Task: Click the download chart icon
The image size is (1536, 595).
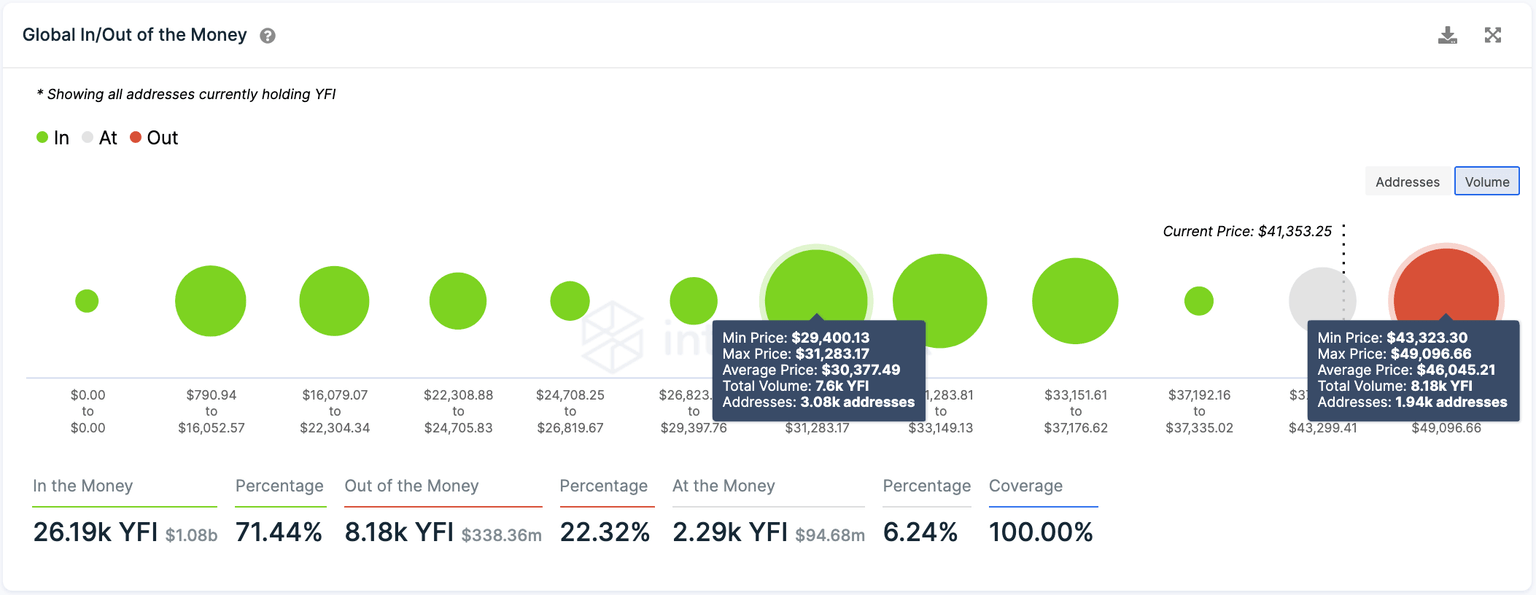Action: point(1447,34)
